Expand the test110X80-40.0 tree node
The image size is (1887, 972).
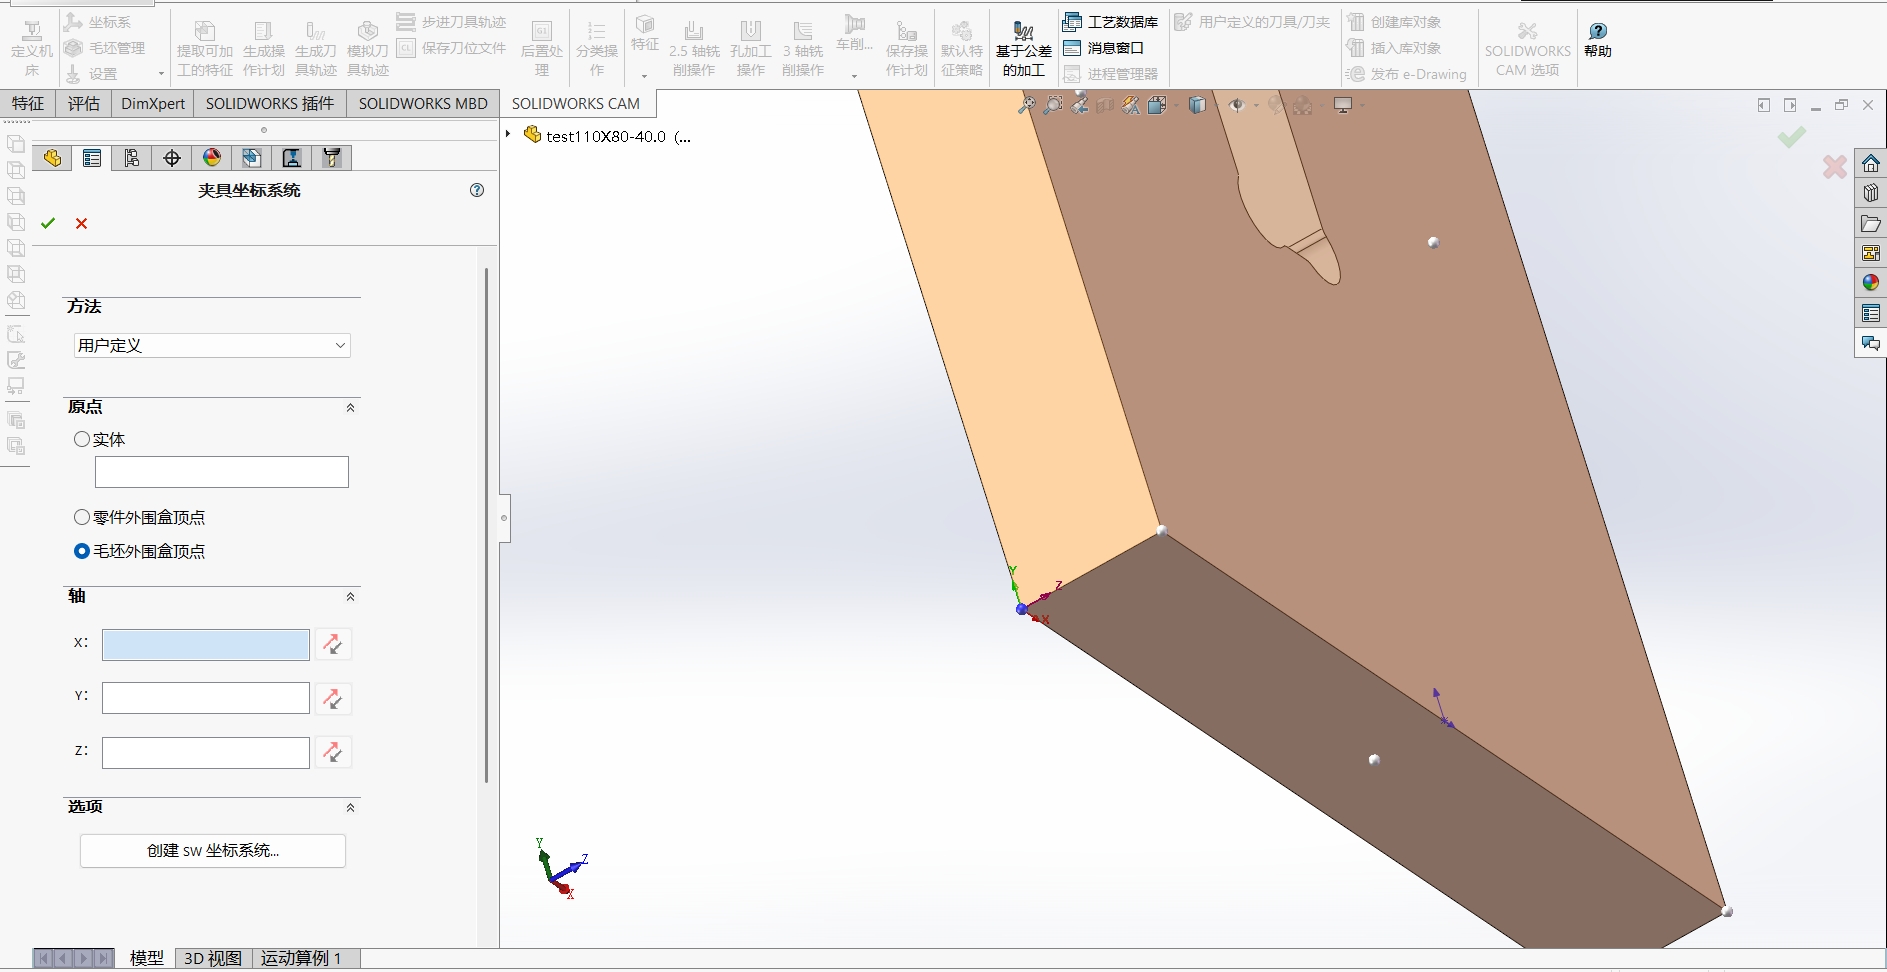click(x=508, y=134)
